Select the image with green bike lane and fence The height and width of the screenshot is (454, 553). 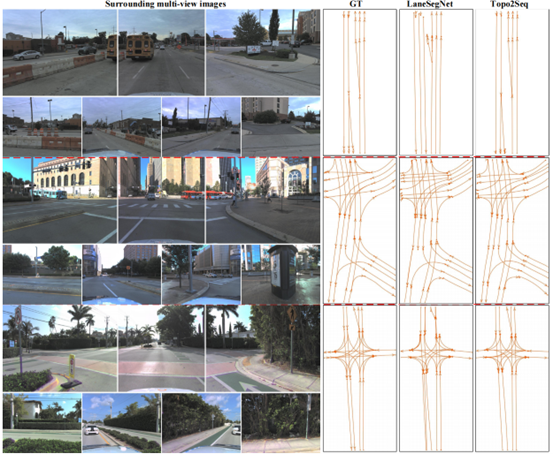coord(201,423)
